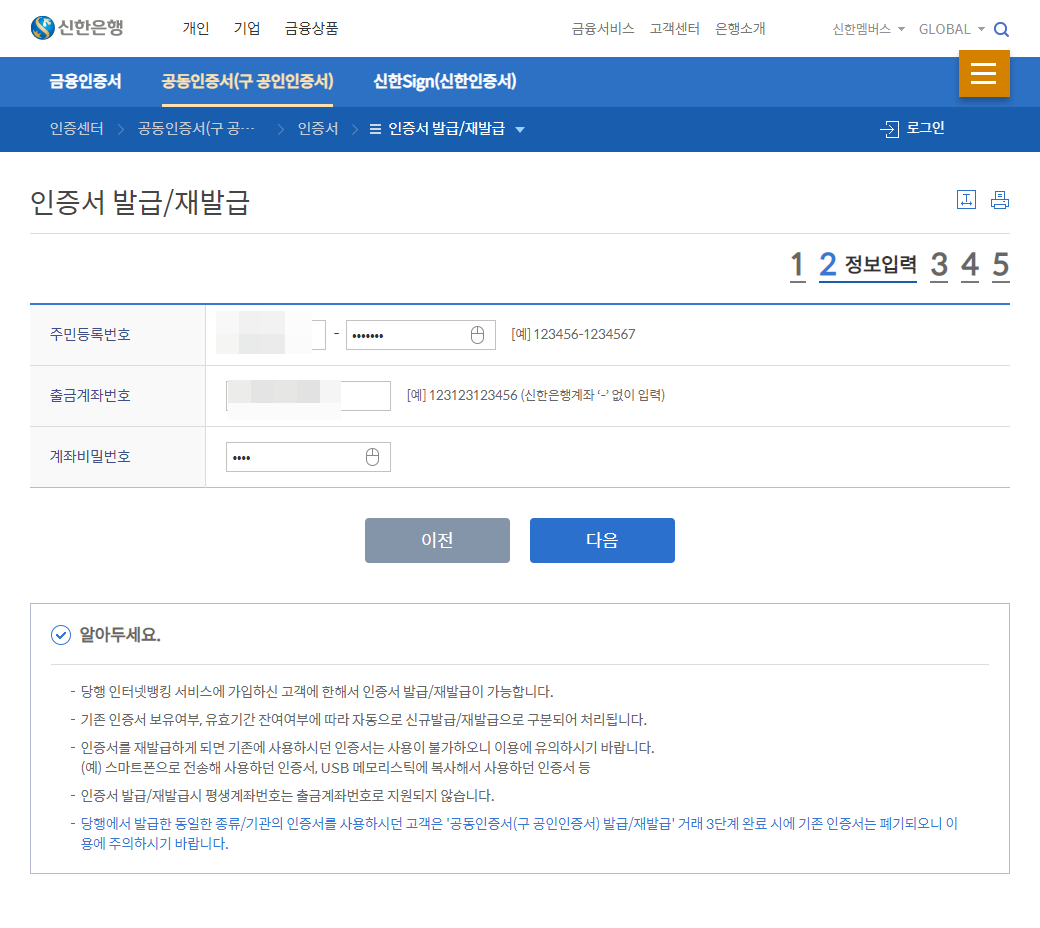The height and width of the screenshot is (928, 1040).
Task: Click the 다음 button
Action: coord(602,540)
